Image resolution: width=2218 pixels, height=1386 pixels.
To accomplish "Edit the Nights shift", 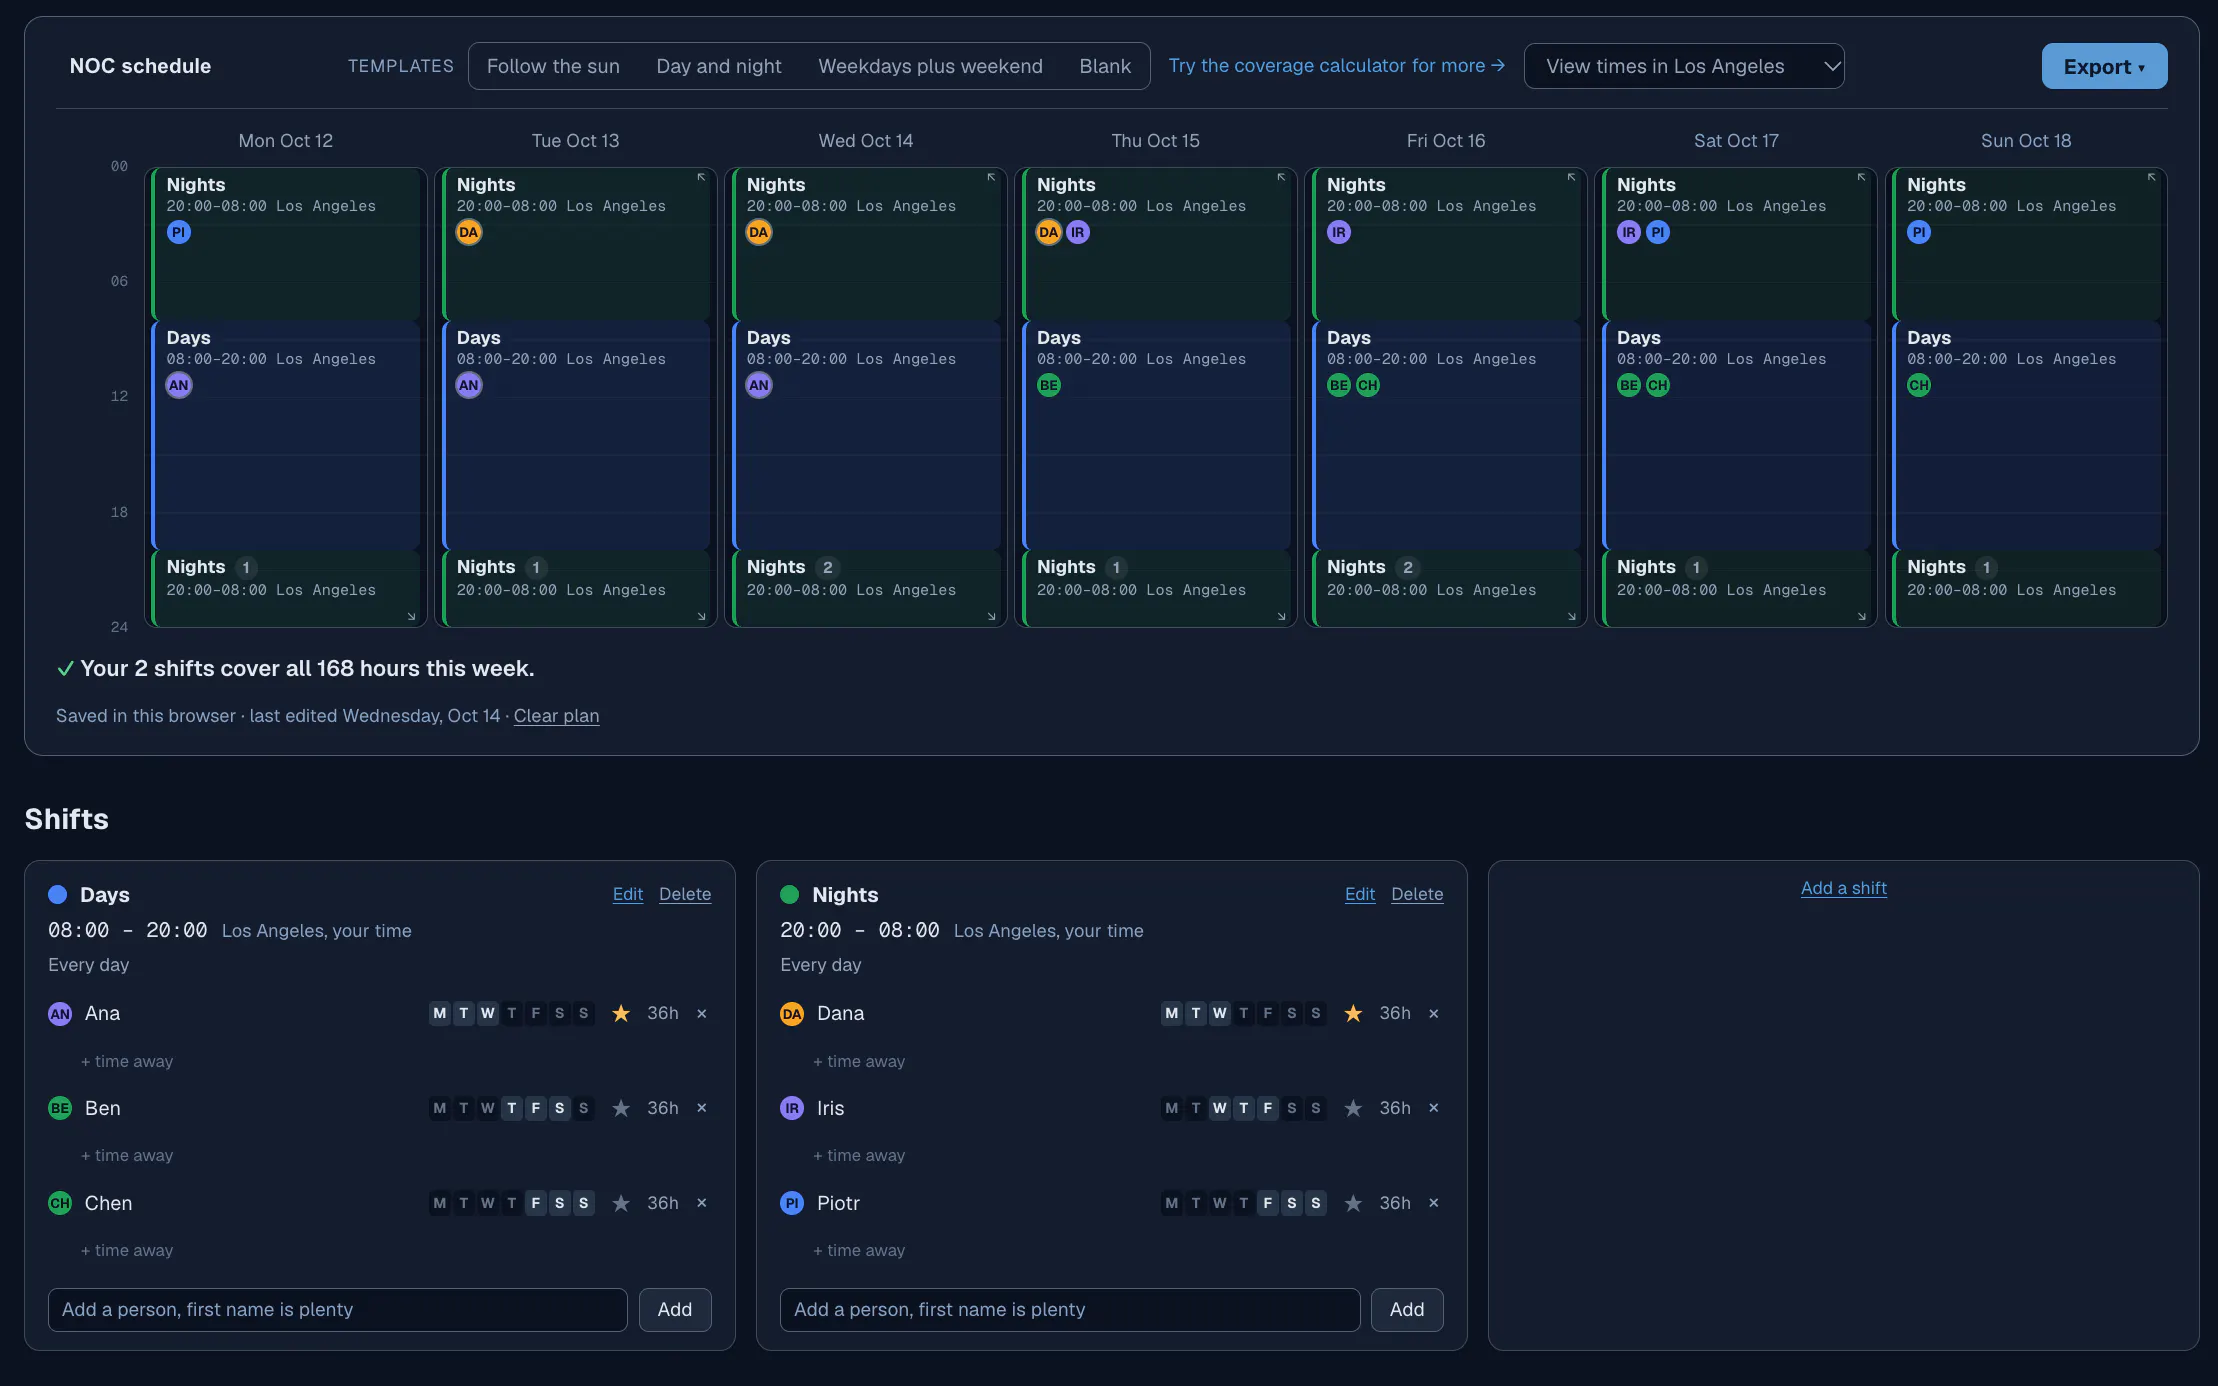I will (x=1359, y=894).
